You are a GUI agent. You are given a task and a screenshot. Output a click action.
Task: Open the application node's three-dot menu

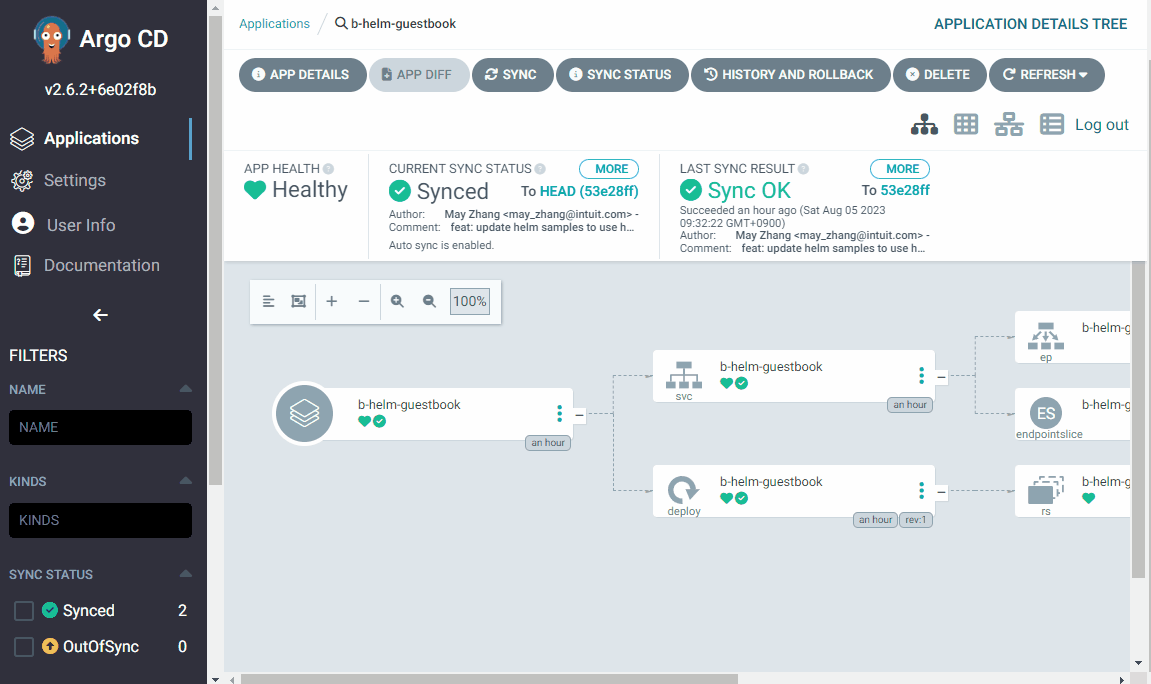[559, 414]
